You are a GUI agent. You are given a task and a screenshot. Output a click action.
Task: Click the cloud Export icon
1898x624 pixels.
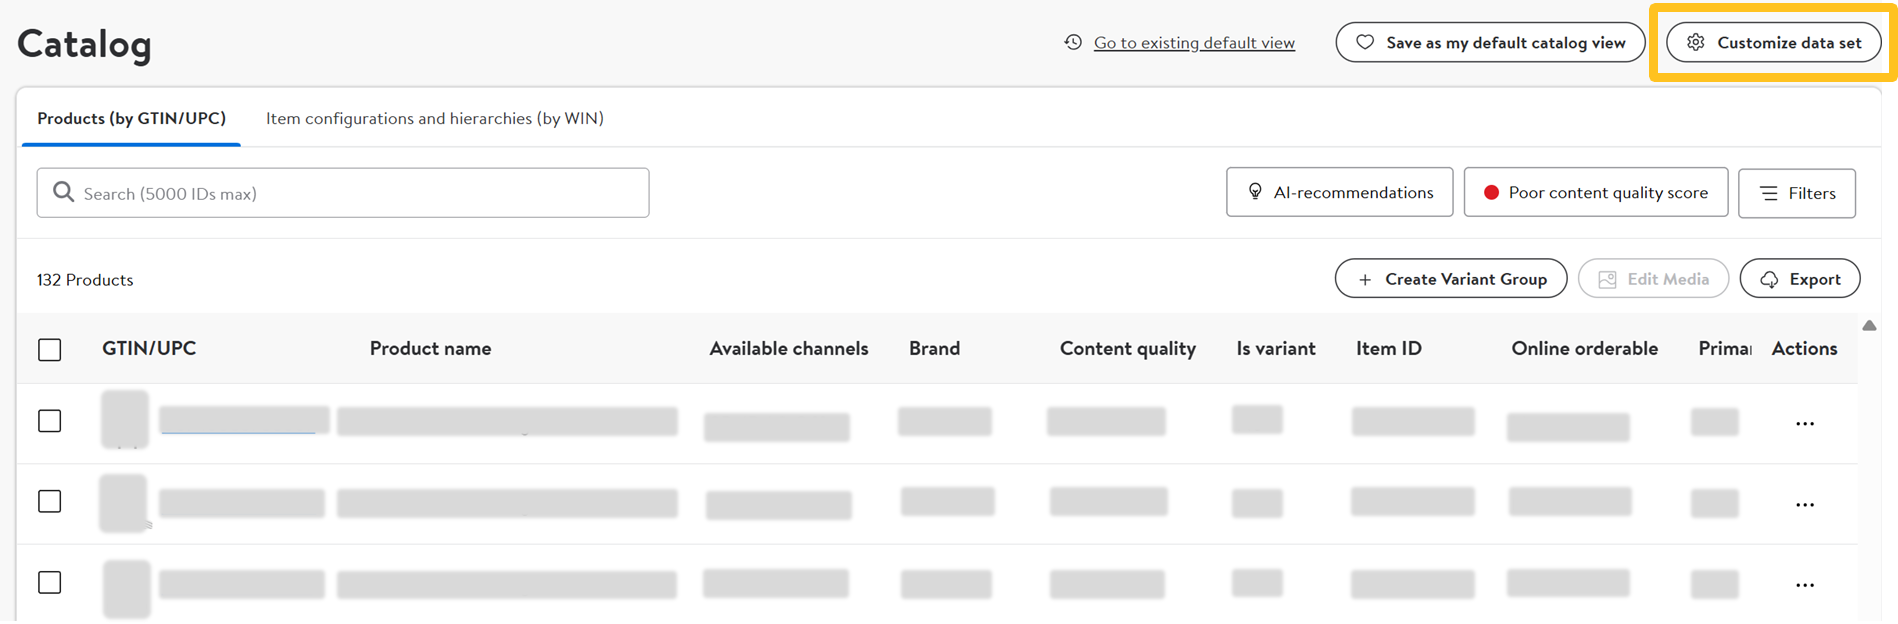pyautogui.click(x=1769, y=280)
